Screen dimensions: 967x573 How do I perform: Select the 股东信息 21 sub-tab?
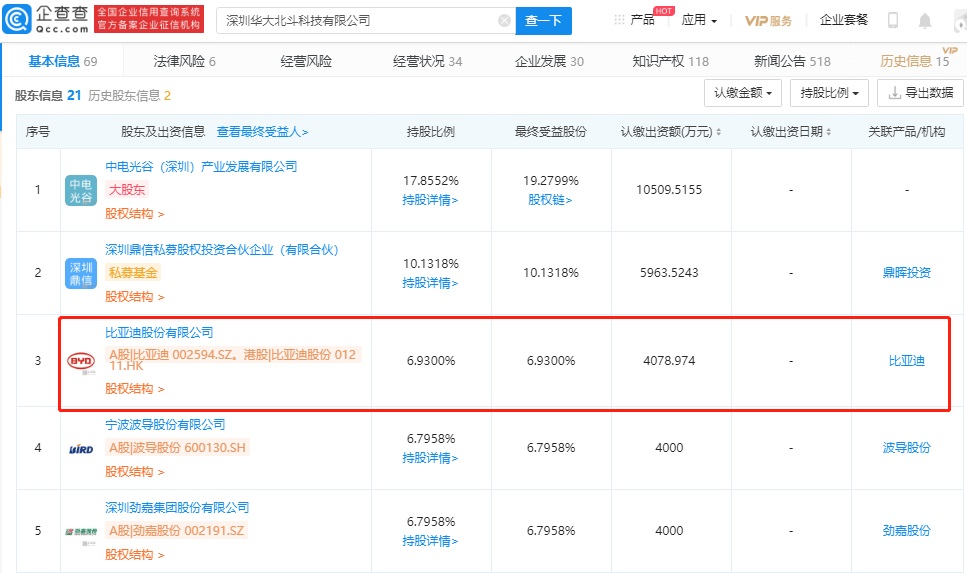[x=47, y=96]
